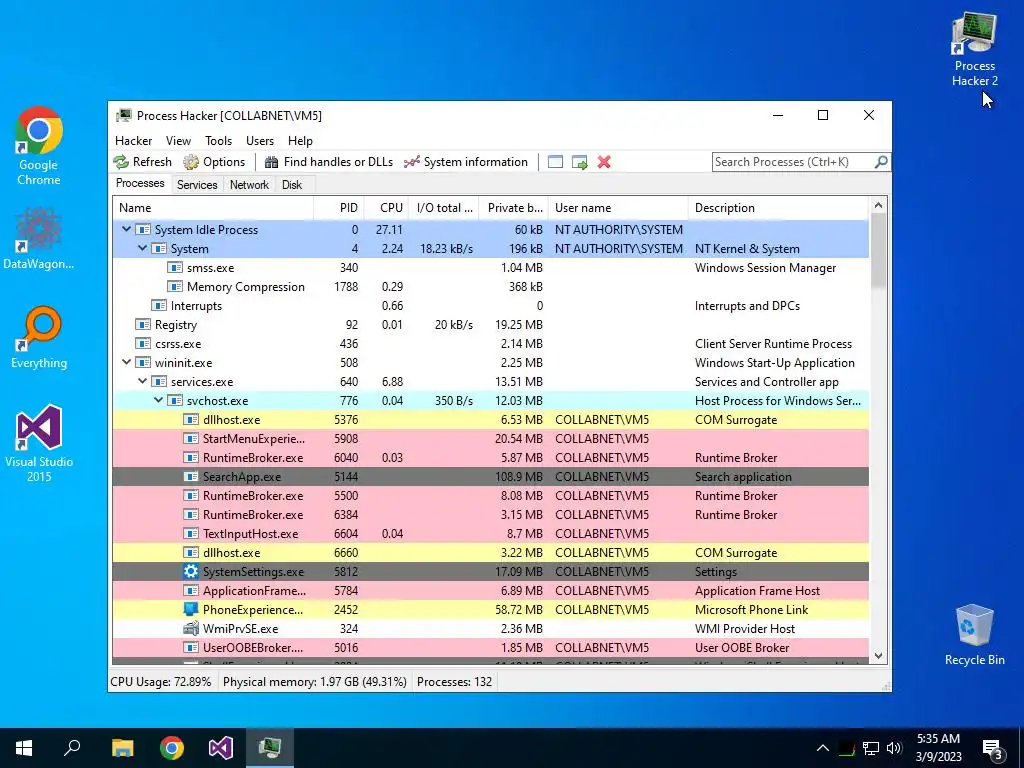Click the SearchApp.exe process icon

click(x=191, y=477)
